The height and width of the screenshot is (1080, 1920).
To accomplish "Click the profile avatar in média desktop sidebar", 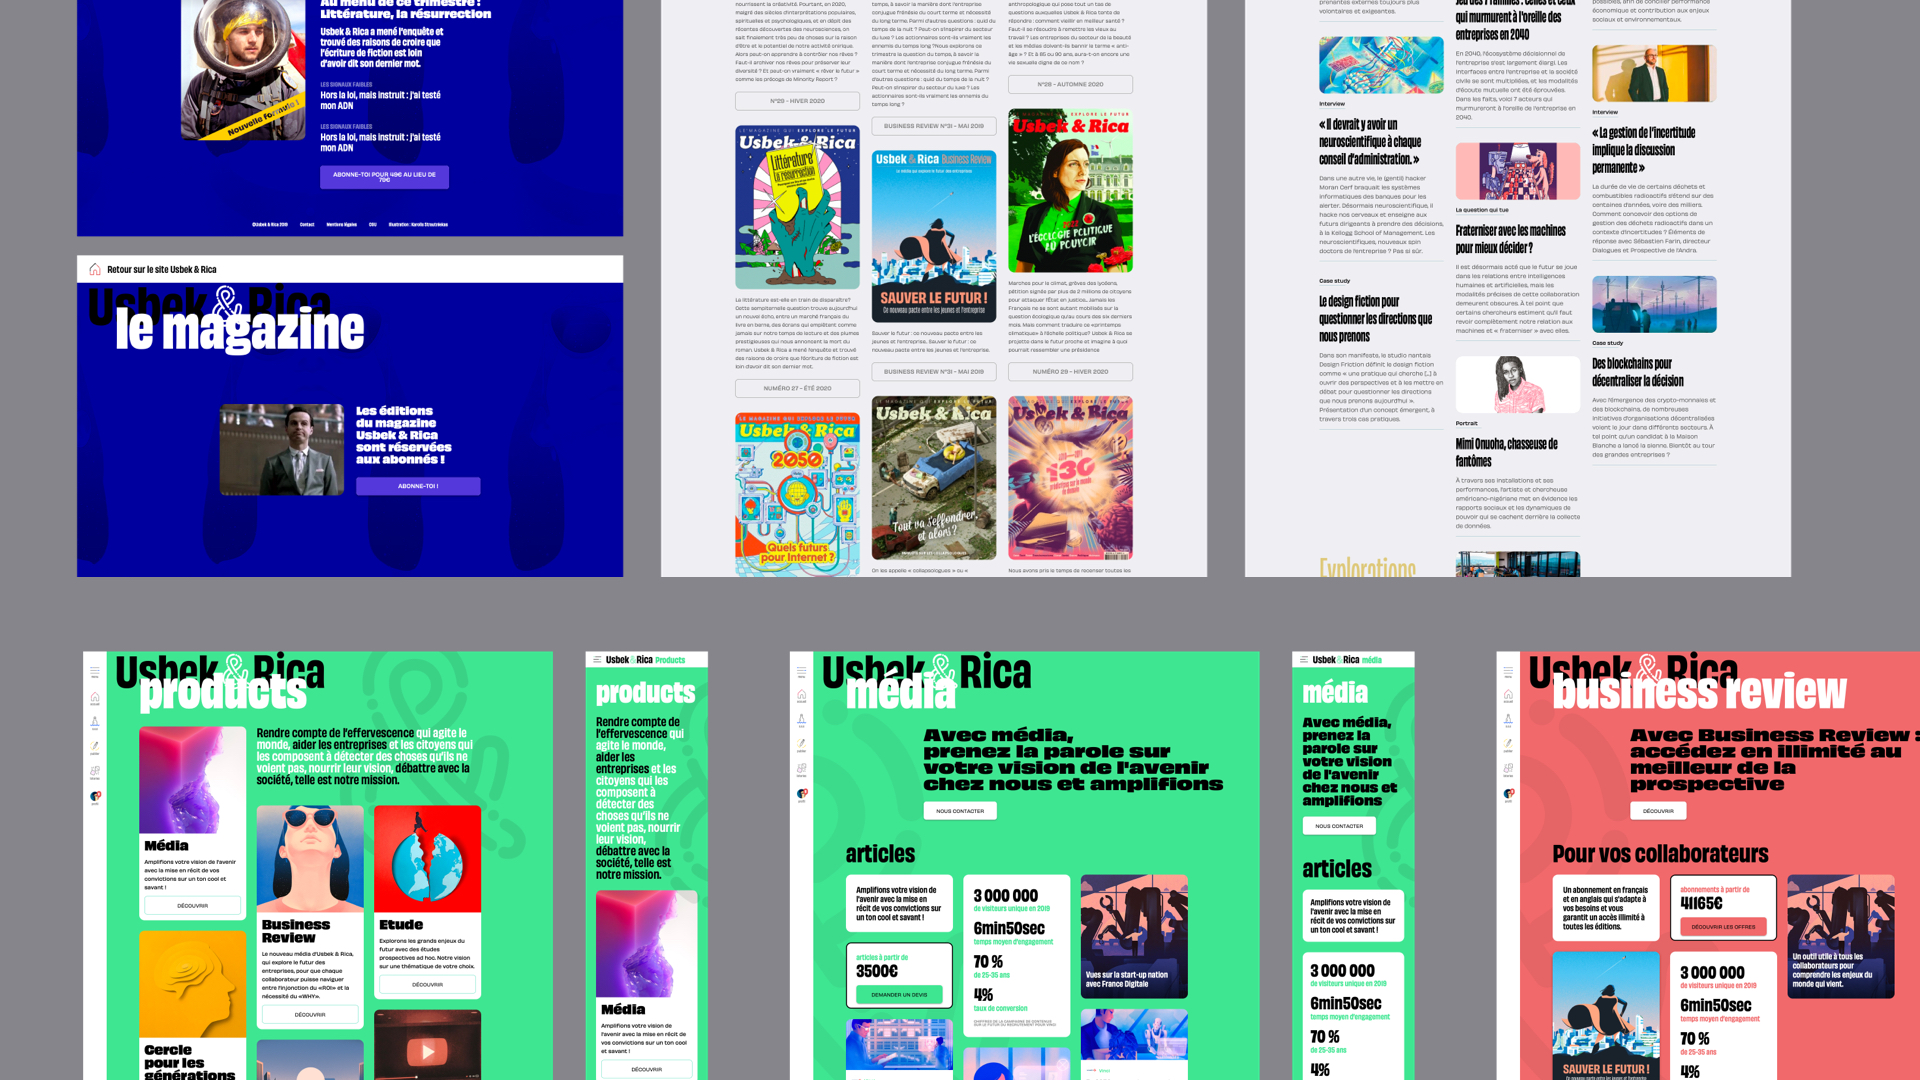I will (x=801, y=794).
